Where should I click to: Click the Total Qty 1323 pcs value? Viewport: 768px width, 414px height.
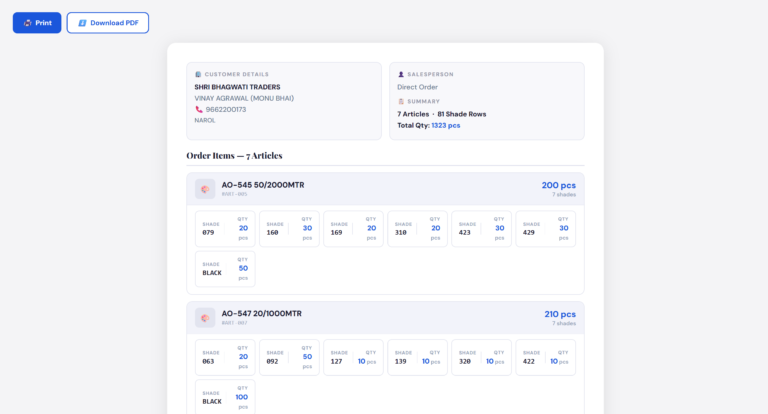coord(446,125)
